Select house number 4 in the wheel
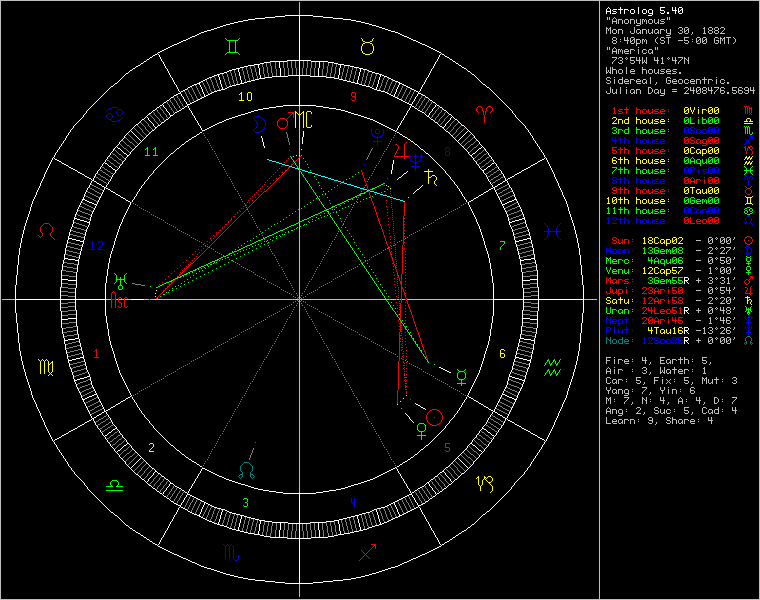 click(353, 502)
